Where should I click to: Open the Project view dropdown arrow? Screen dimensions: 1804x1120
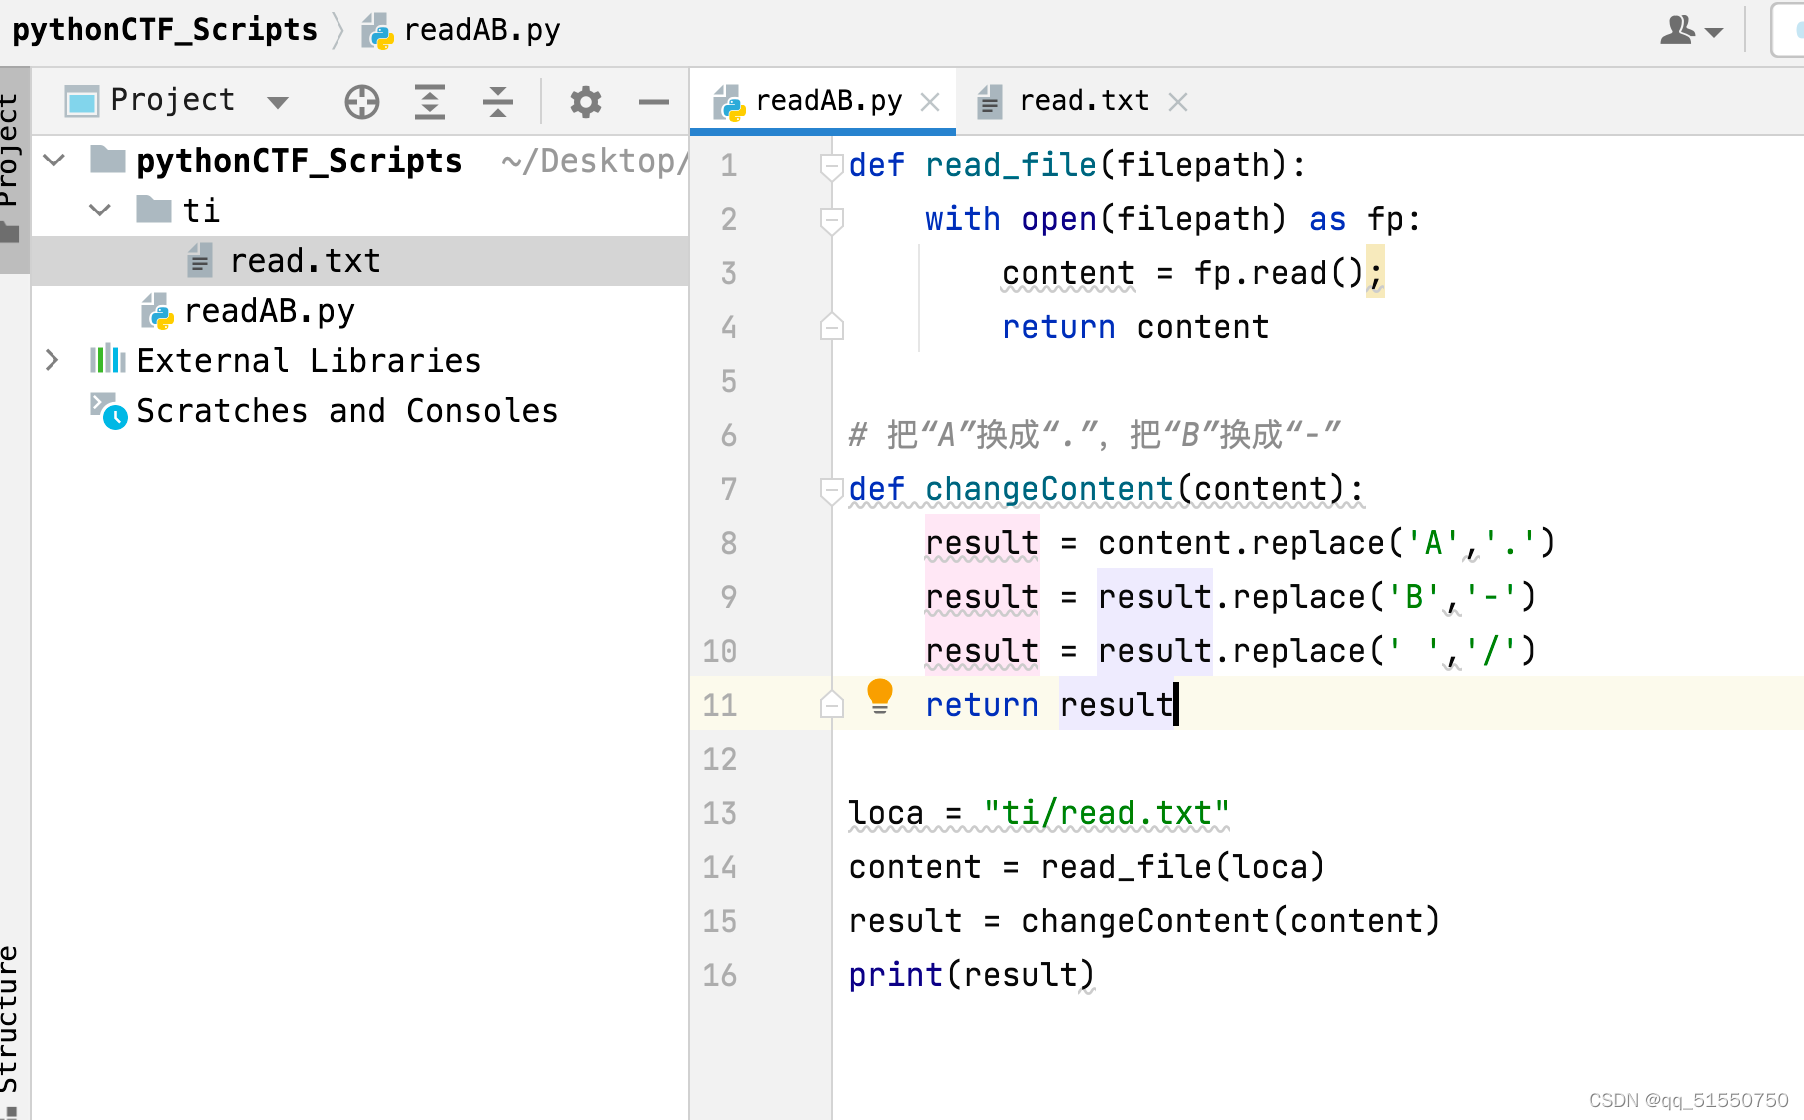(x=279, y=102)
